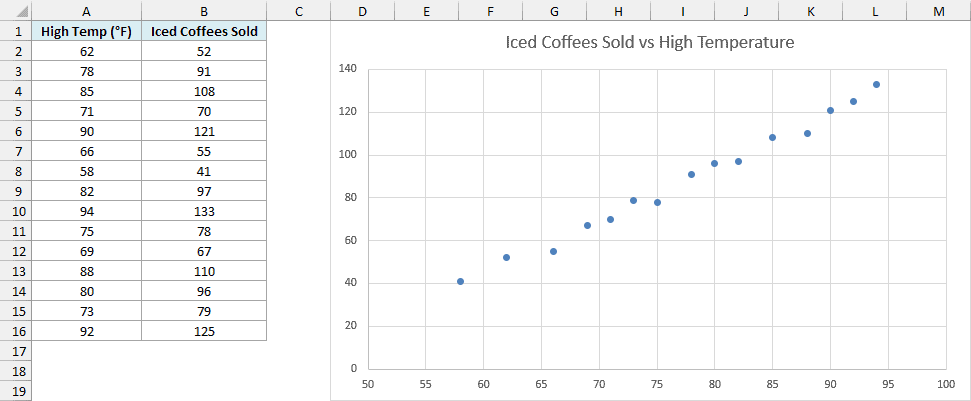This screenshot has width=971, height=401.
Task: Click the data point at 90°F, 121 sold
Action: [830, 110]
